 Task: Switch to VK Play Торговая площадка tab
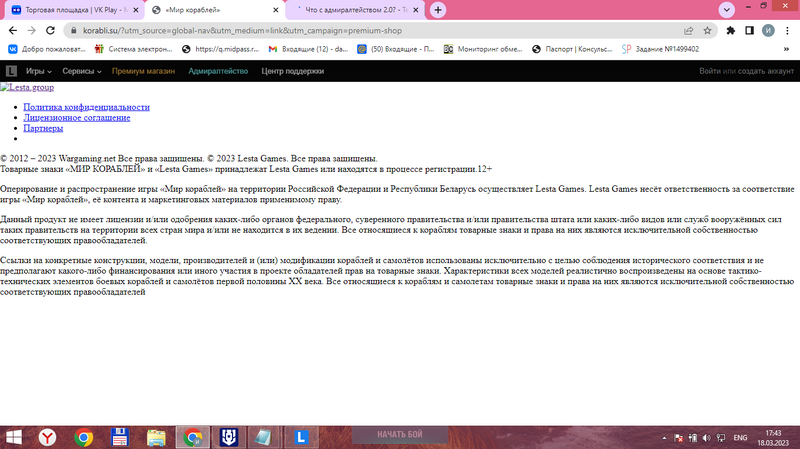(74, 10)
